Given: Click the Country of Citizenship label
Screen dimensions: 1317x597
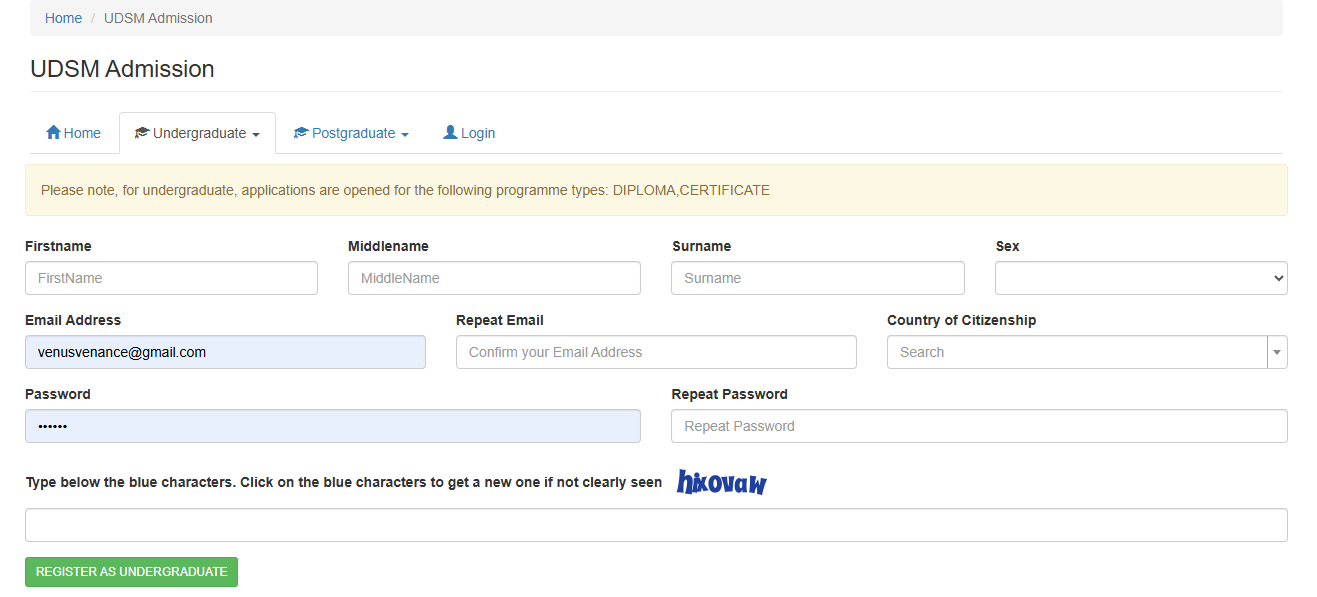Looking at the screenshot, I should point(961,320).
